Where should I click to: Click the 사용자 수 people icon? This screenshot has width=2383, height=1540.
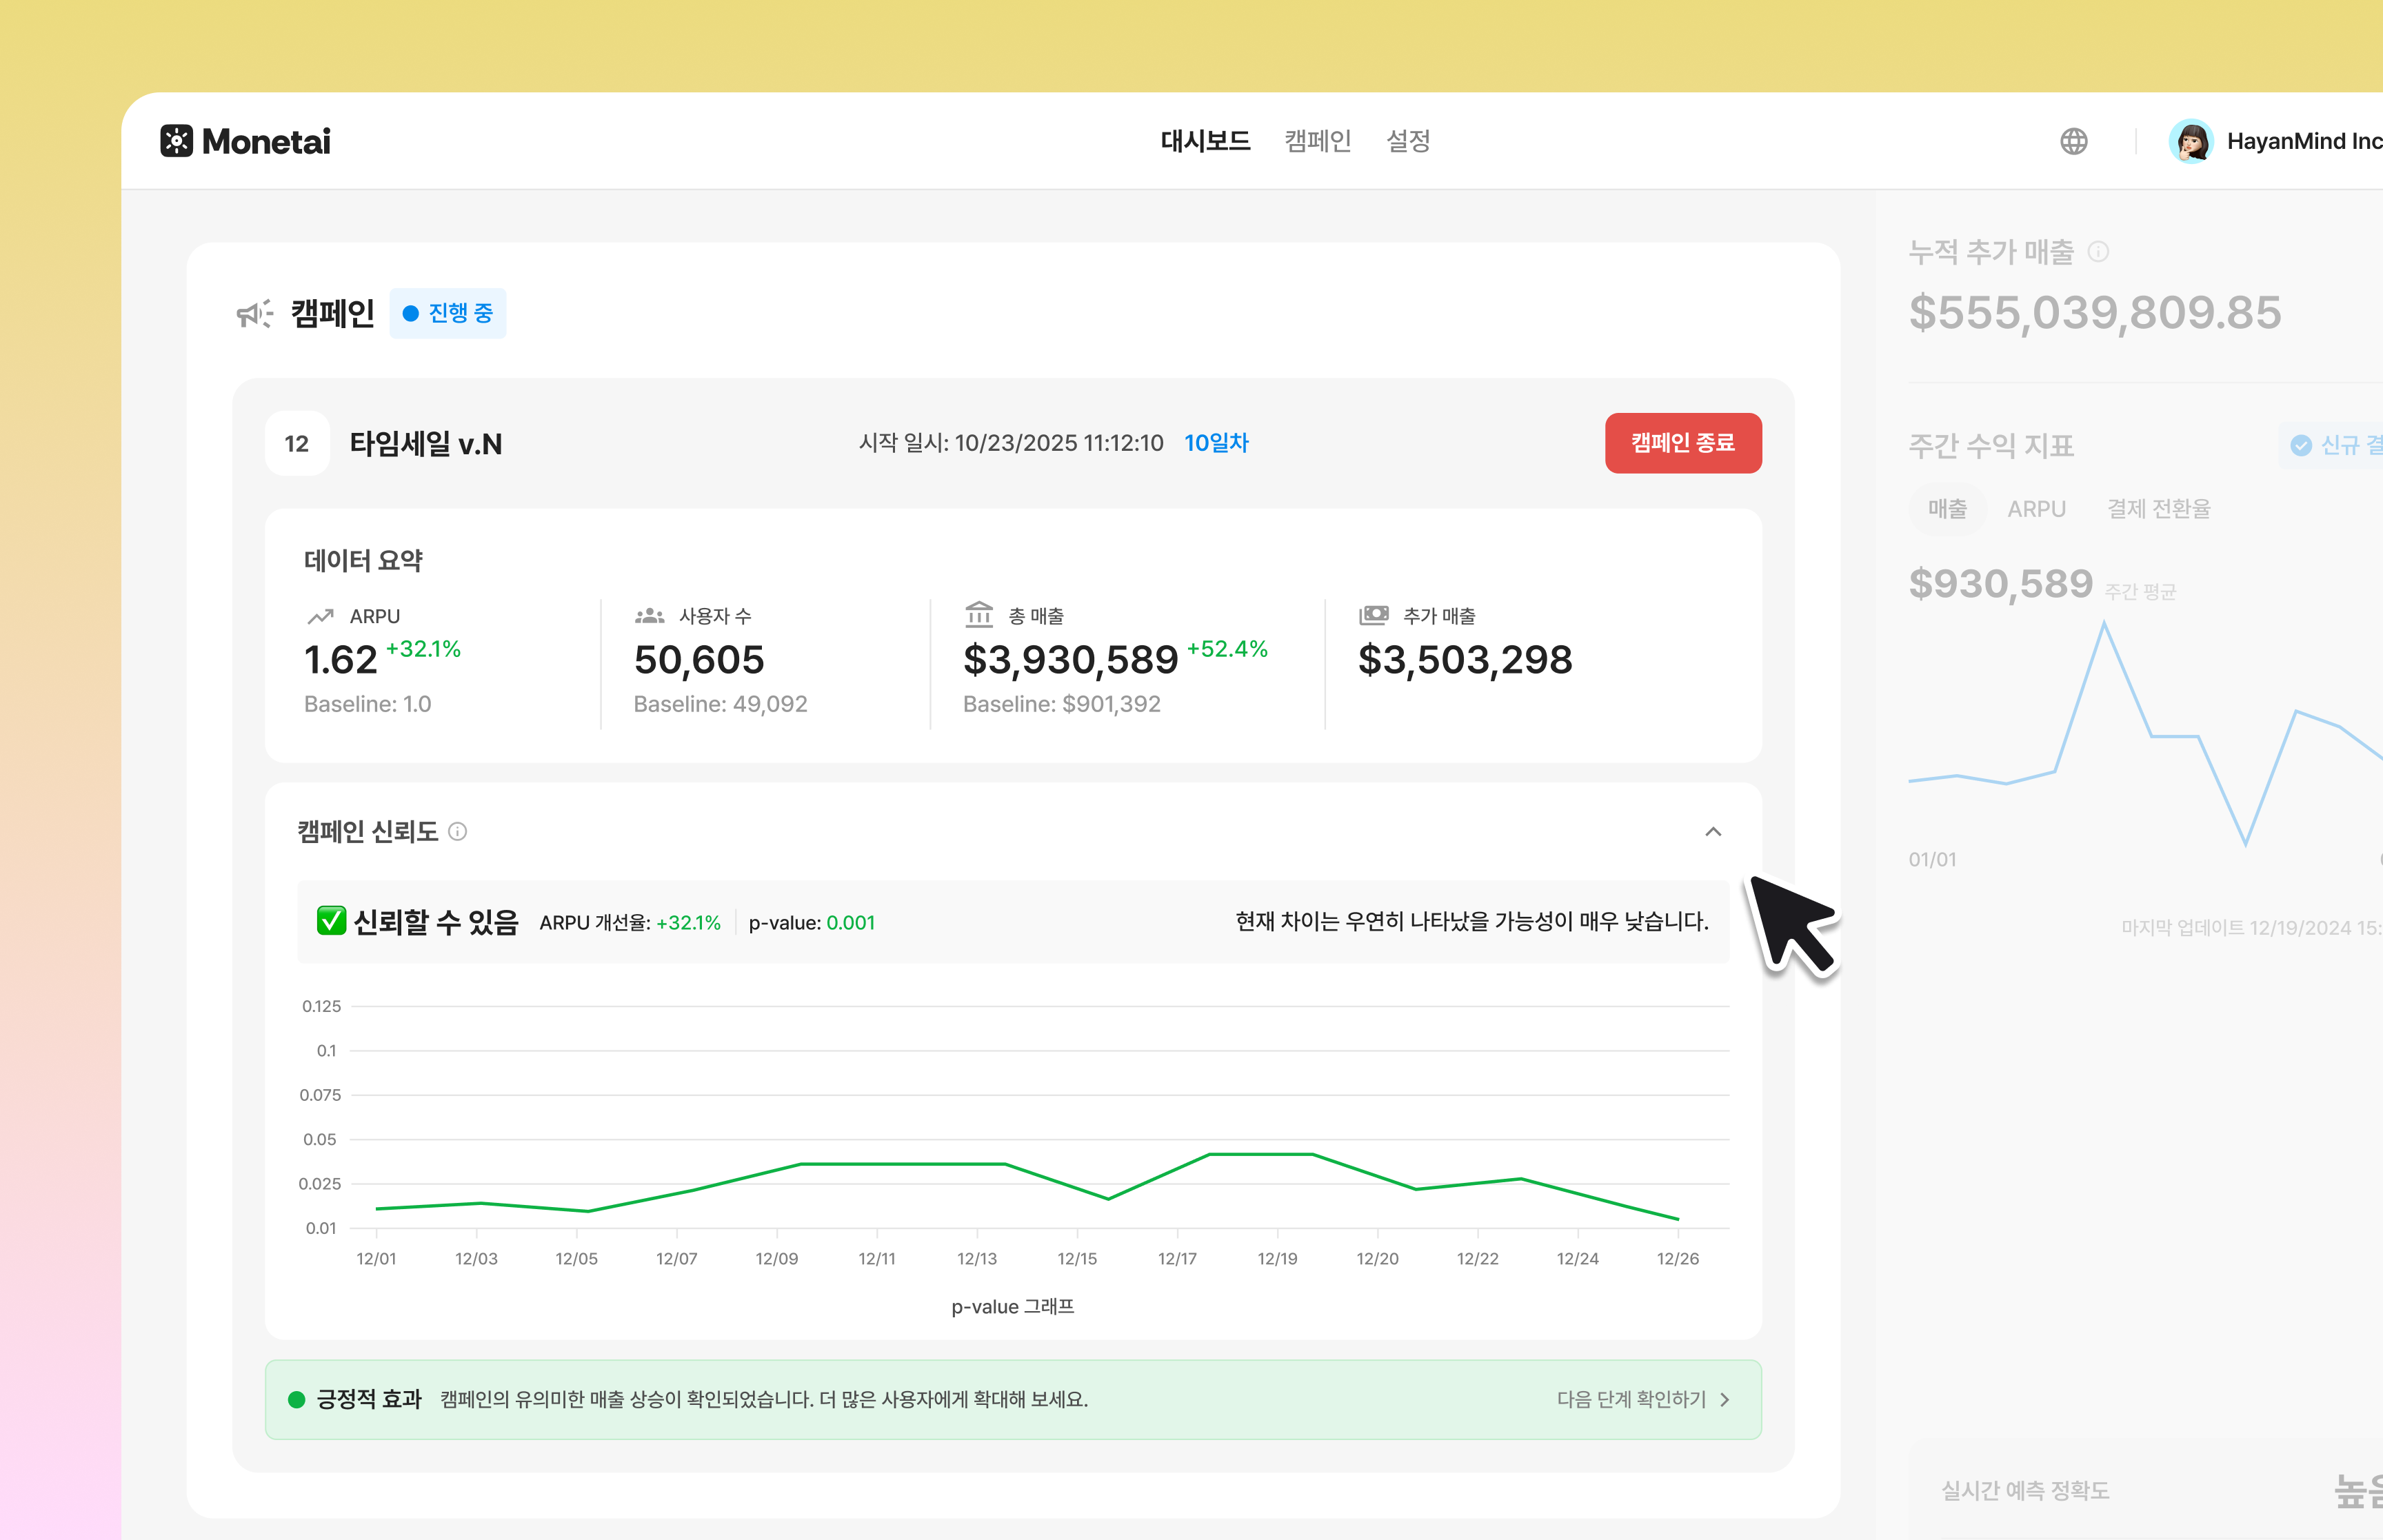pos(649,615)
